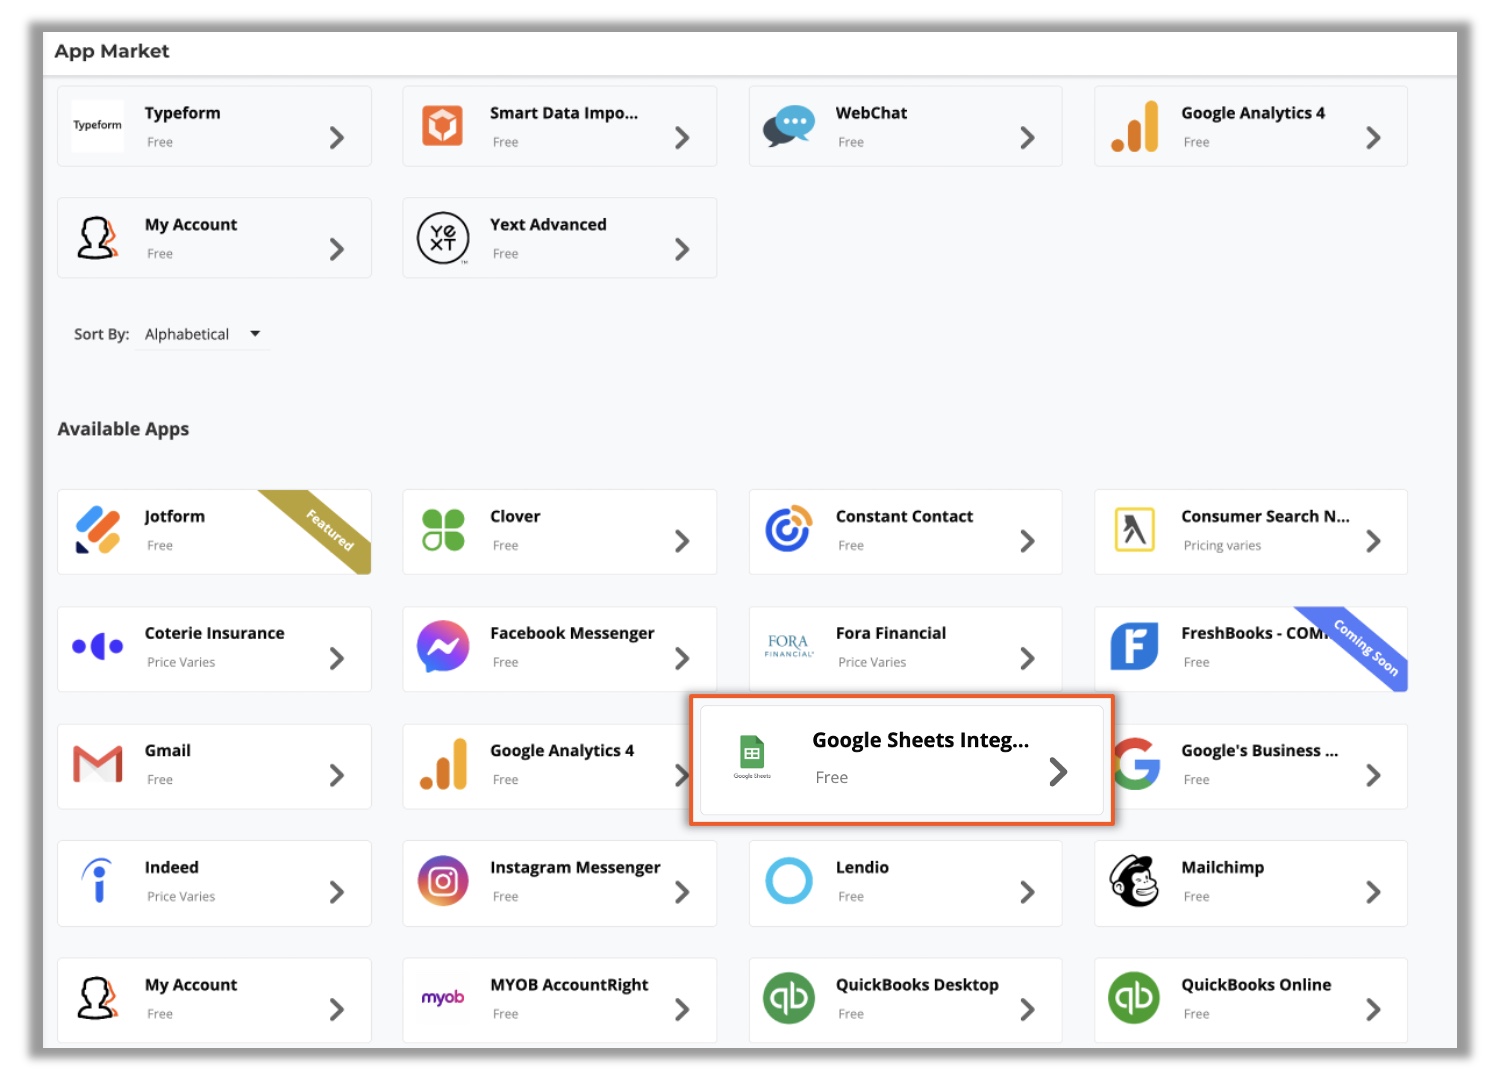Open the Google Sheets Integ... title
The width and height of the screenshot is (1490, 1086).
coord(920,740)
